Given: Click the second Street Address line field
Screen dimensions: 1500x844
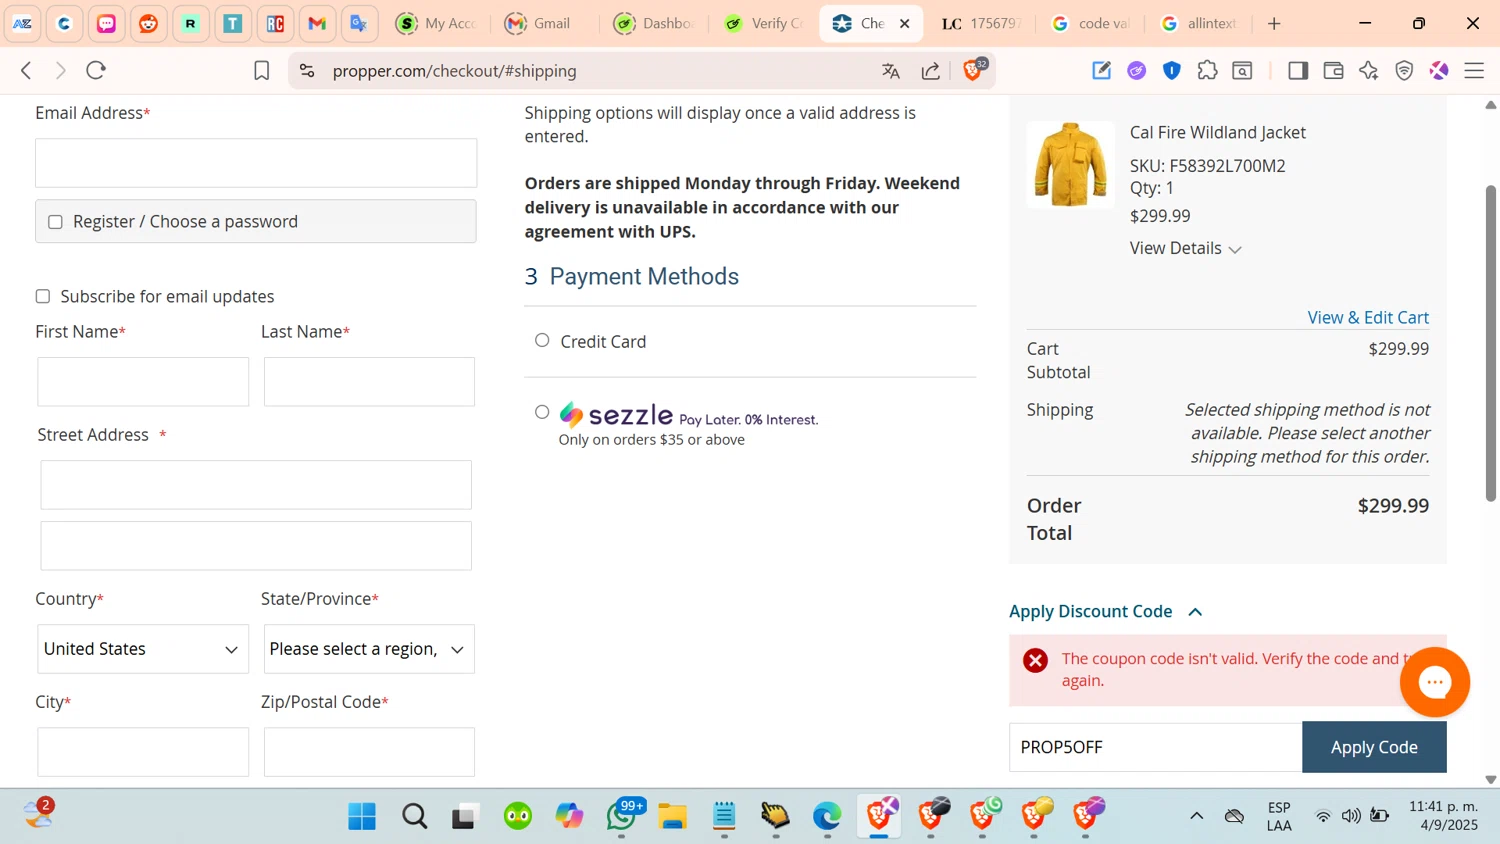Looking at the screenshot, I should click(256, 546).
